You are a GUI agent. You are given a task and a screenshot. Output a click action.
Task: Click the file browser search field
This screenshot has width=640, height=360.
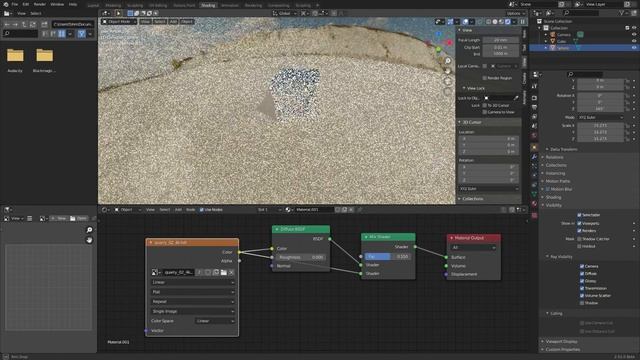point(20,33)
